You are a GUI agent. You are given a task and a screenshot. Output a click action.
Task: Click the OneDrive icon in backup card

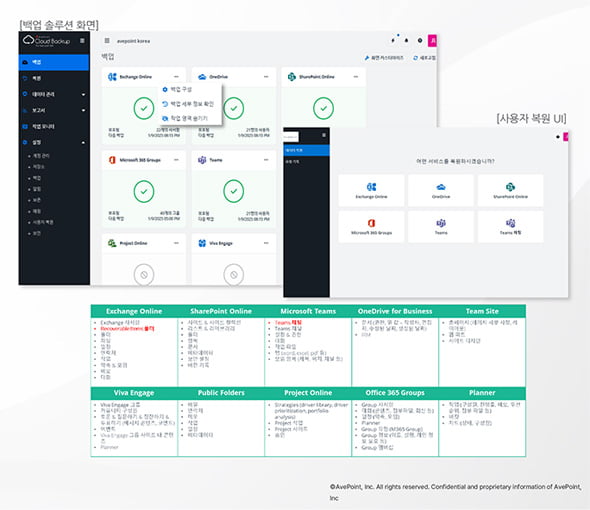pos(202,77)
